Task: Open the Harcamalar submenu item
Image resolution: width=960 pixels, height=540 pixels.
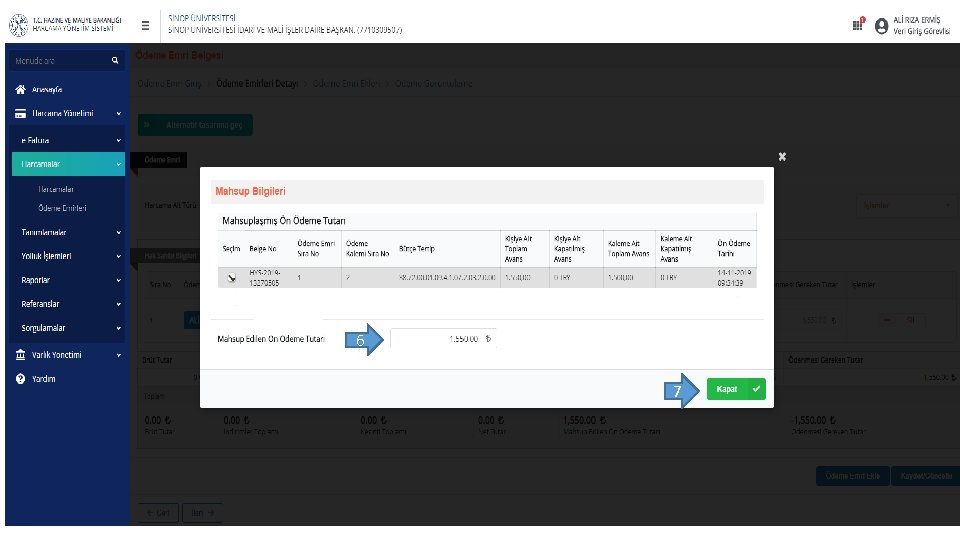Action: tap(56, 189)
